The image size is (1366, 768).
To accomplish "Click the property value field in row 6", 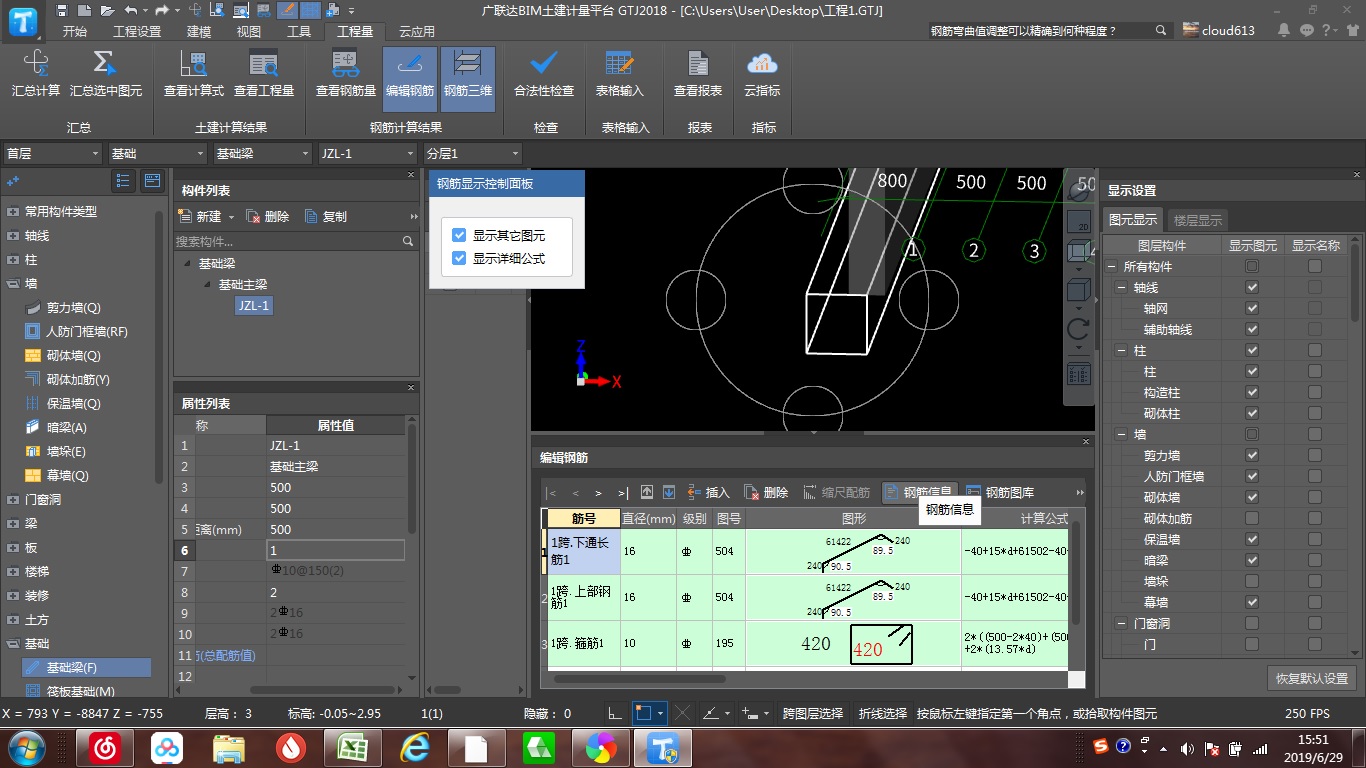I will tap(336, 550).
